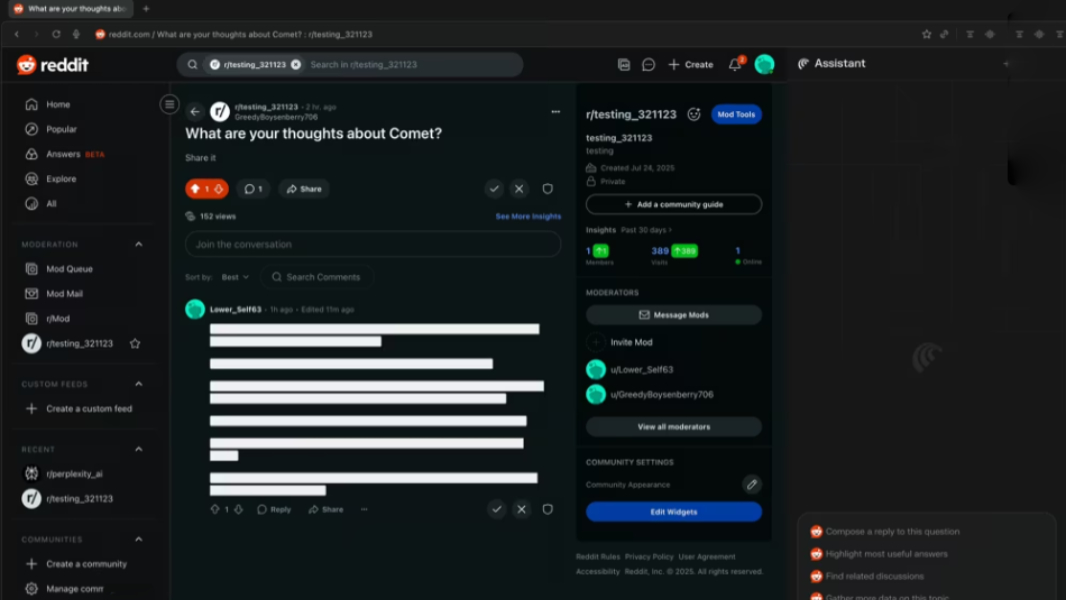This screenshot has width=1066, height=600.
Task: Bookmark page with star icon in address bar
Action: click(926, 34)
